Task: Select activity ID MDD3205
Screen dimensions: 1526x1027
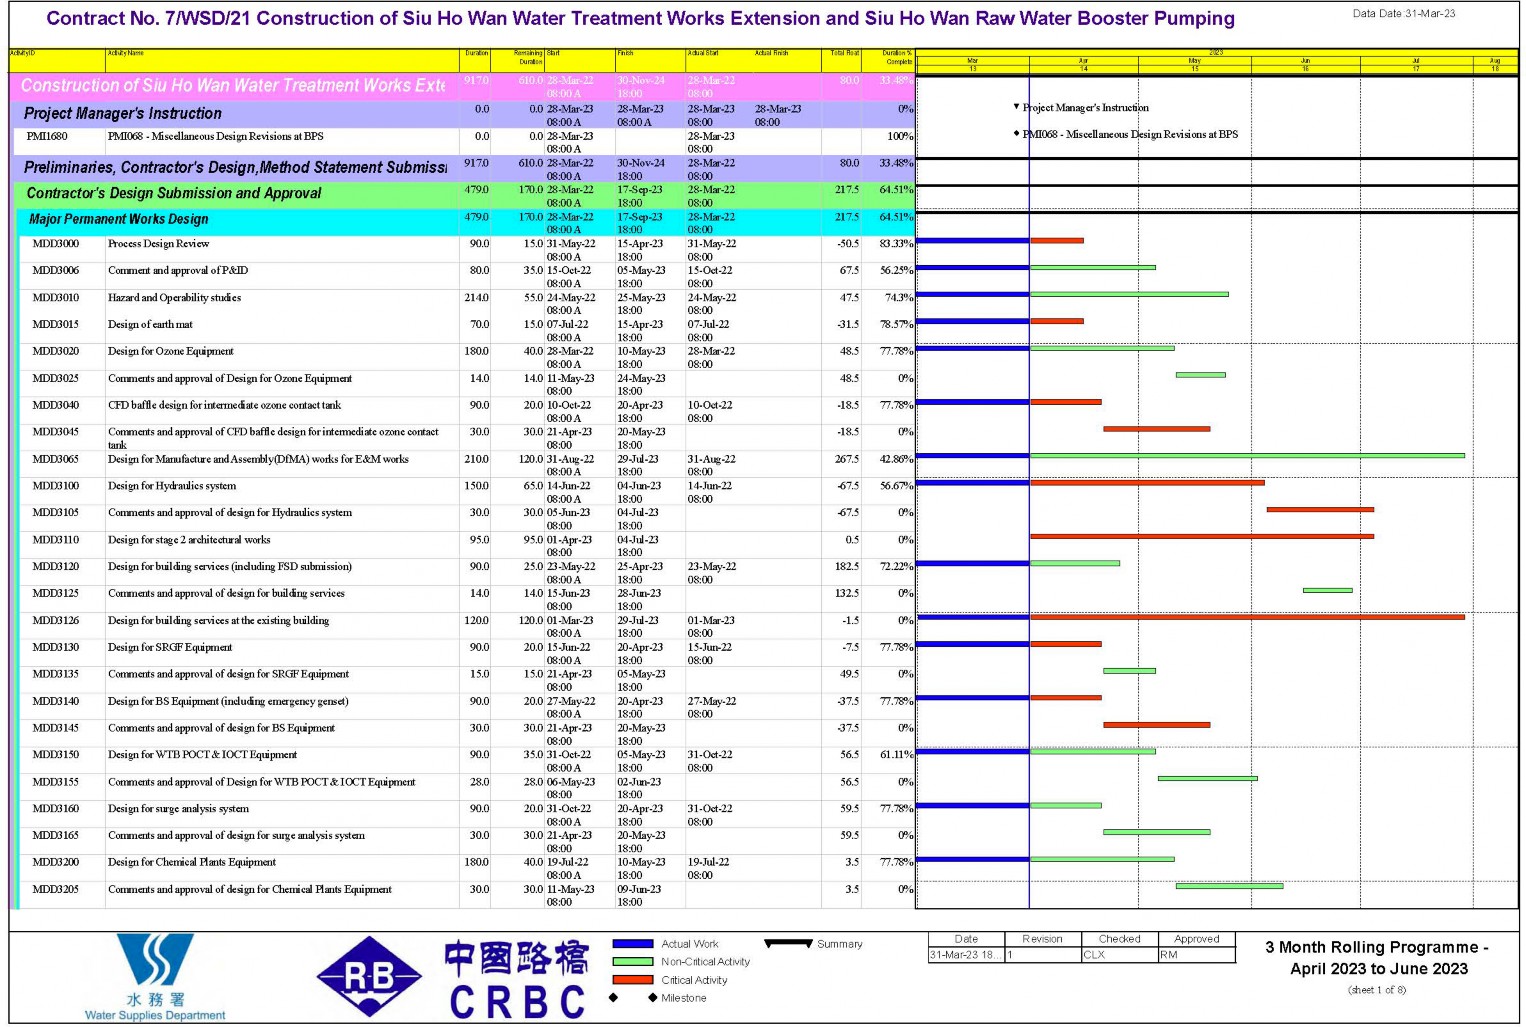Action: (x=55, y=890)
